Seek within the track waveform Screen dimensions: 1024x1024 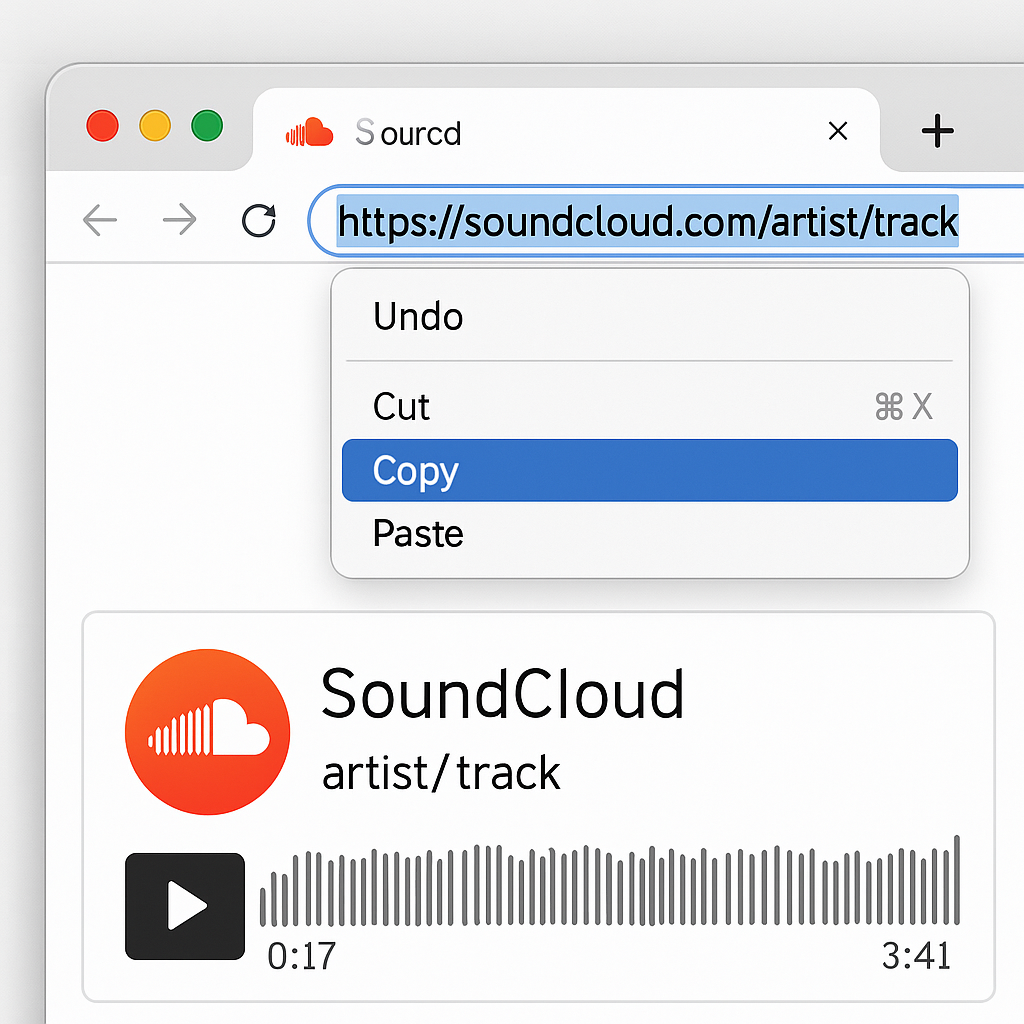coord(610,888)
